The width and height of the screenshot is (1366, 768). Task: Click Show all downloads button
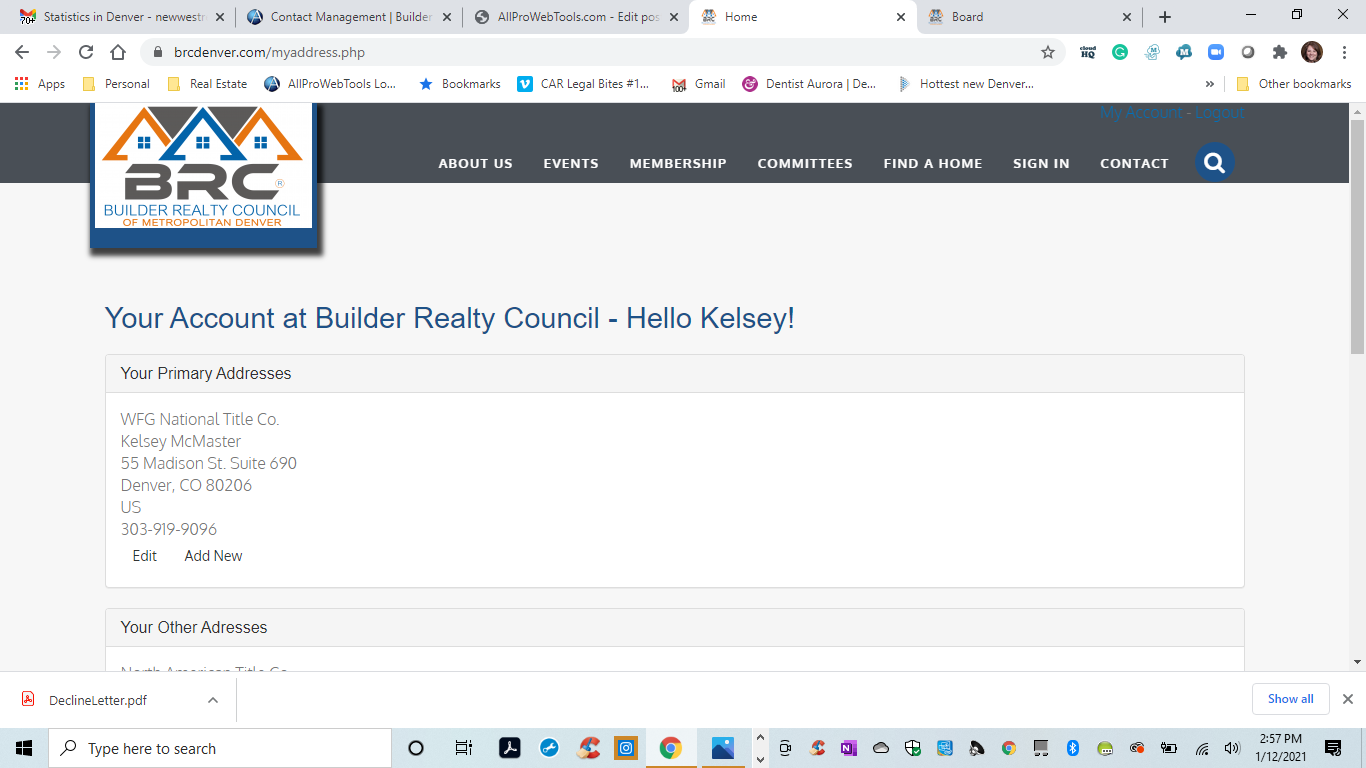click(1290, 699)
